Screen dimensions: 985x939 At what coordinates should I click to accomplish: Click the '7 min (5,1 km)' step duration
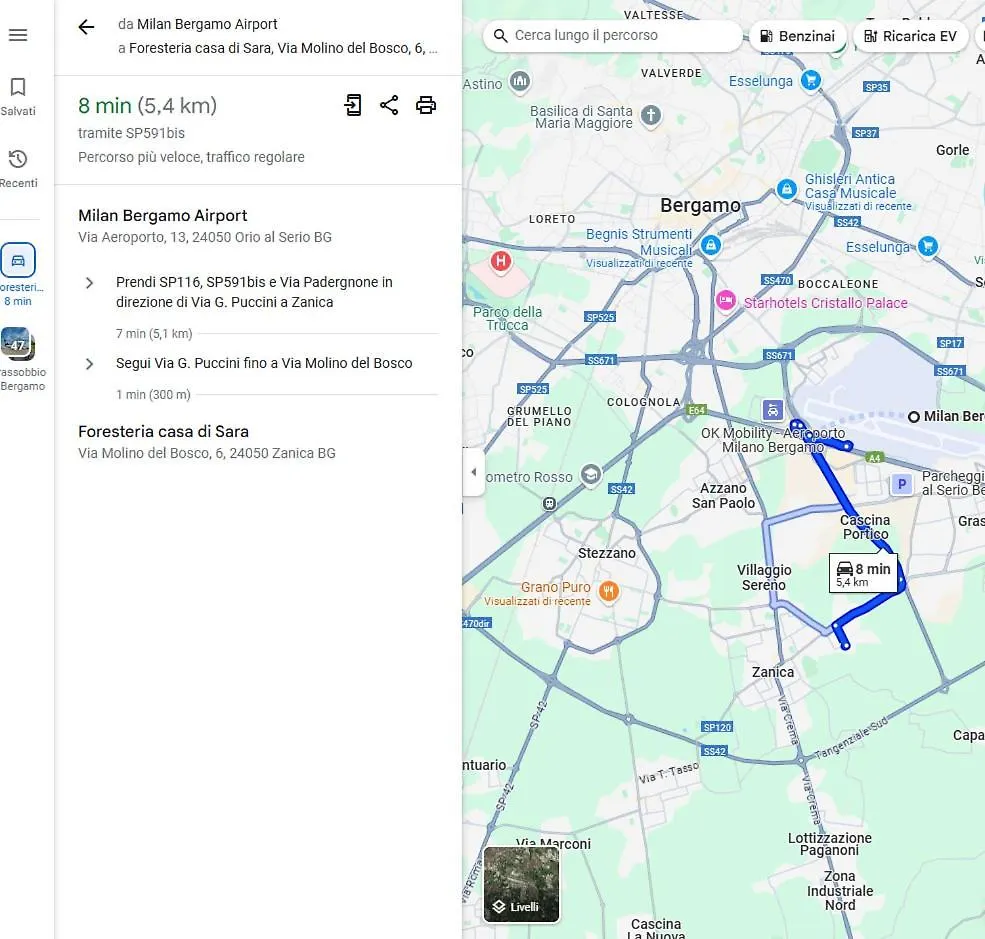pyautogui.click(x=154, y=334)
